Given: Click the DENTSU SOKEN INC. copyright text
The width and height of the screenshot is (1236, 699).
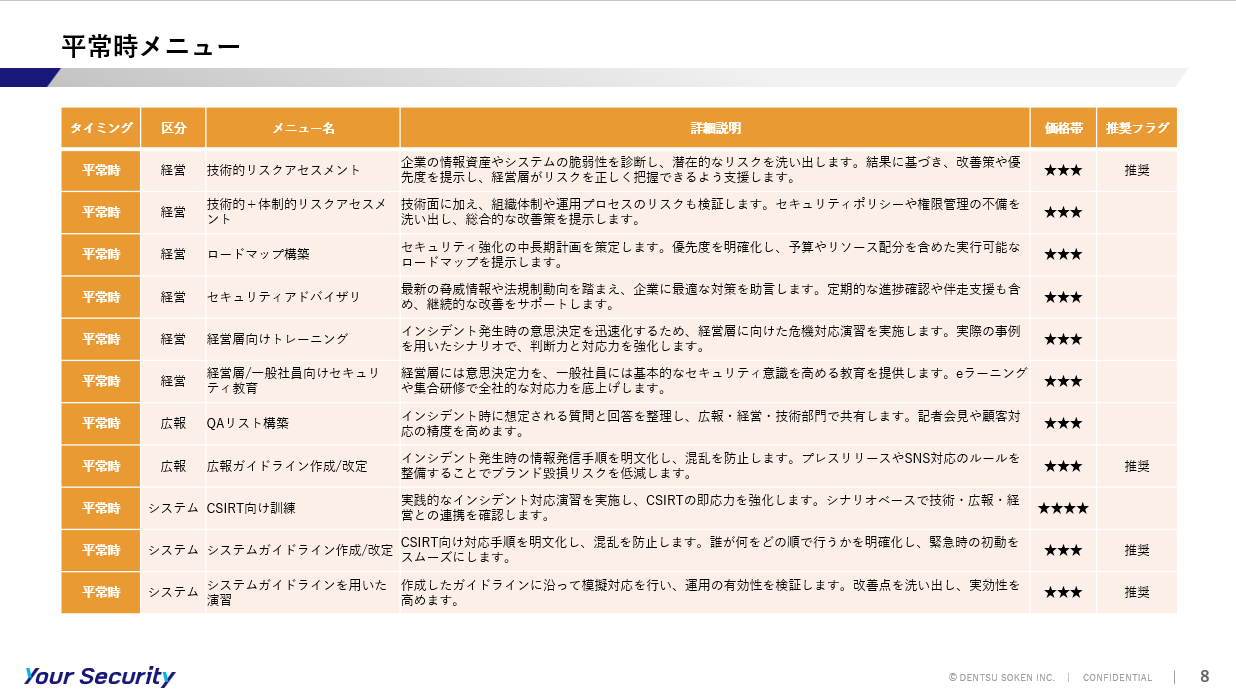Looking at the screenshot, I should click(1001, 677).
